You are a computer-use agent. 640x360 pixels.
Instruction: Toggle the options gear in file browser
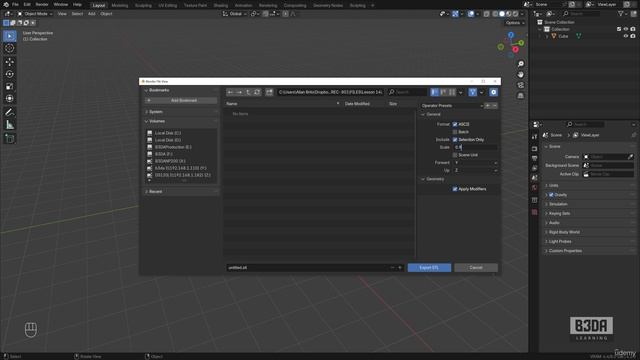tap(493, 92)
